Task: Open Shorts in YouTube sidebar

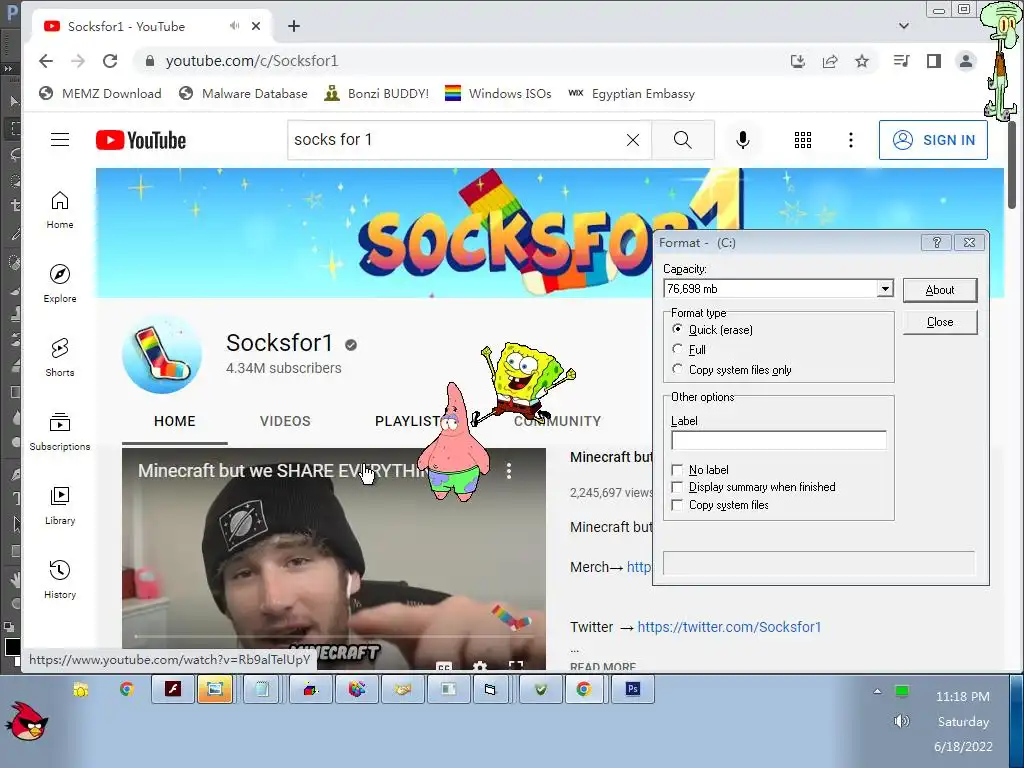Action: (59, 357)
